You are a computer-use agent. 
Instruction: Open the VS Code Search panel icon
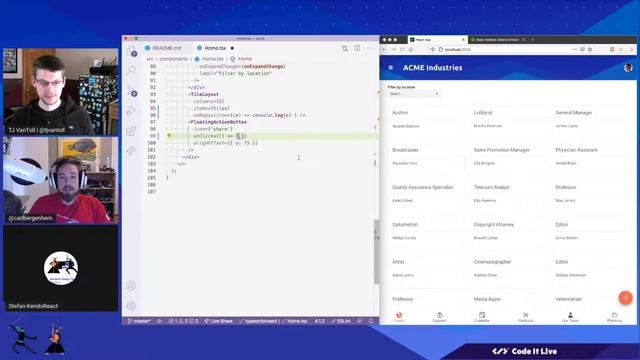(x=131, y=70)
